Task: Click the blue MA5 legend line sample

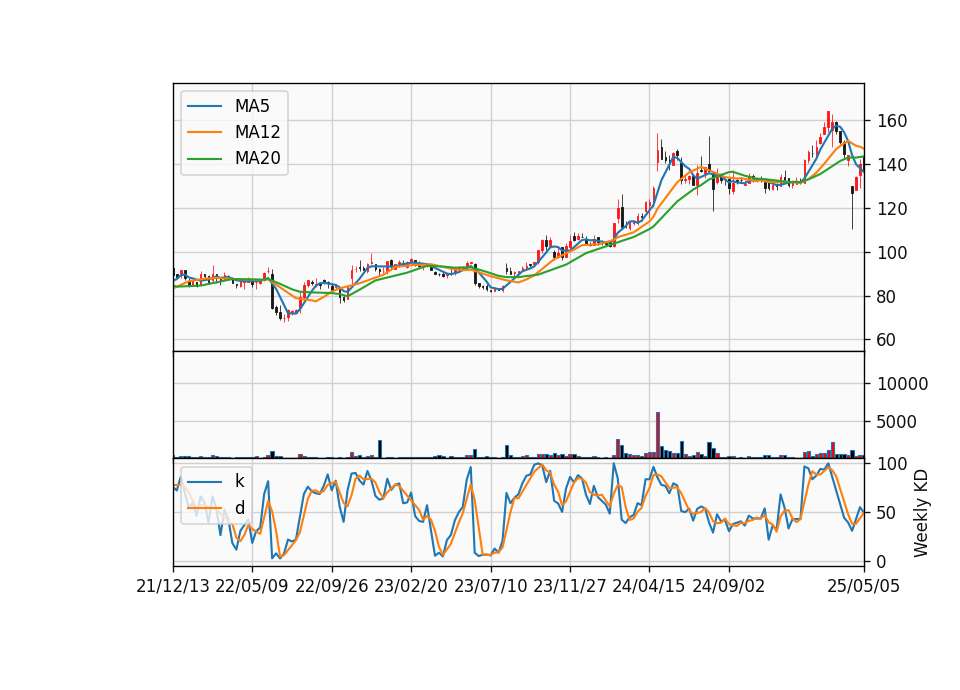Action: click(204, 106)
